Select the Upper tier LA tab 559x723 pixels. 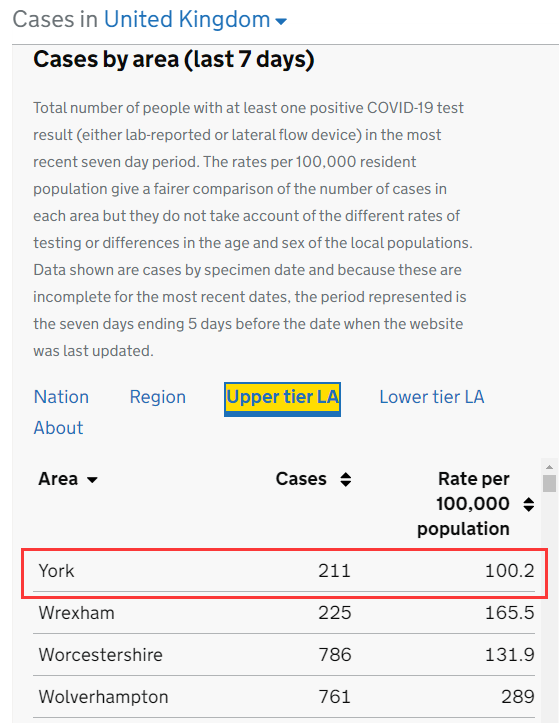click(282, 399)
